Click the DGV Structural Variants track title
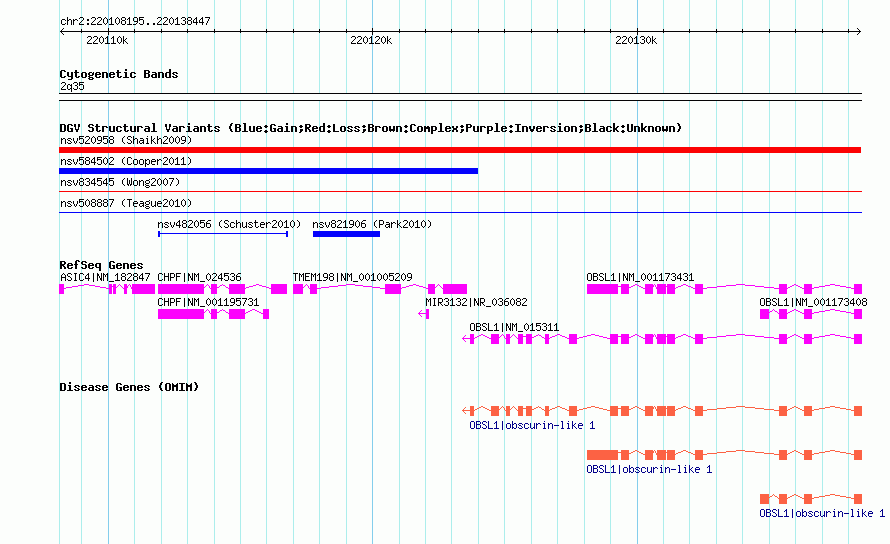The image size is (890, 544). (371, 128)
